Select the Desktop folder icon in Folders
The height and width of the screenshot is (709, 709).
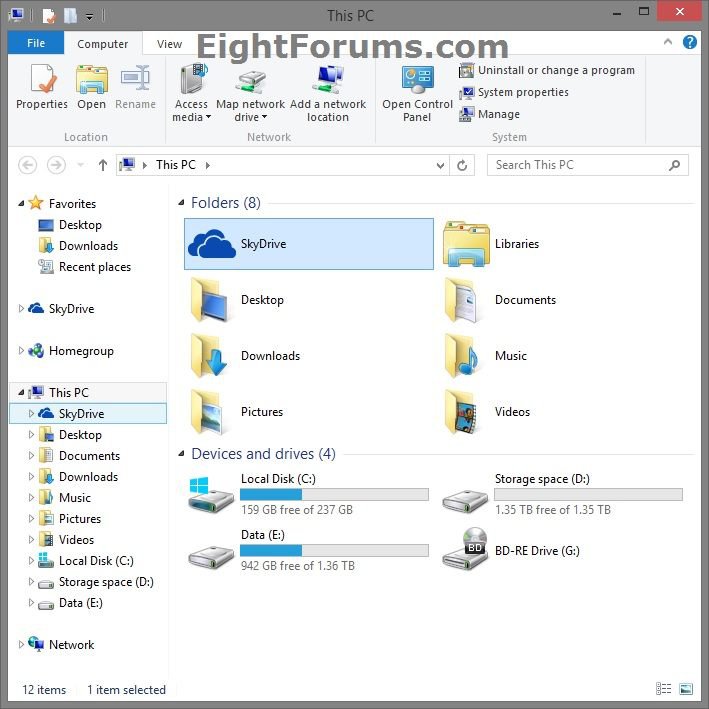pyautogui.click(x=210, y=299)
